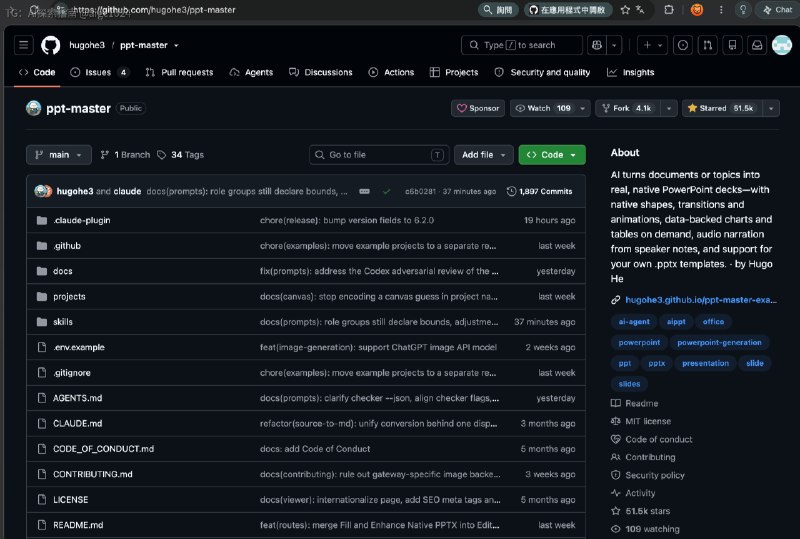Open the 1,897 Commits history link

pyautogui.click(x=539, y=191)
